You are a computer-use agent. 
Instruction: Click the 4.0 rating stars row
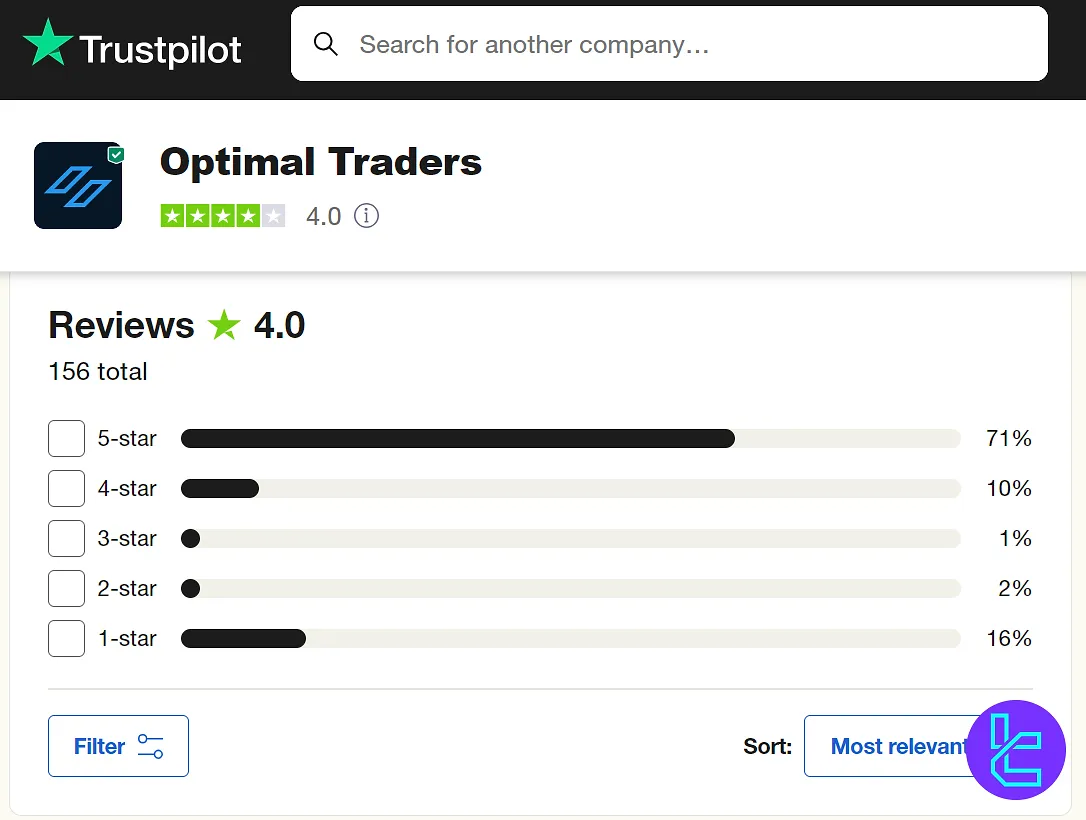point(223,215)
